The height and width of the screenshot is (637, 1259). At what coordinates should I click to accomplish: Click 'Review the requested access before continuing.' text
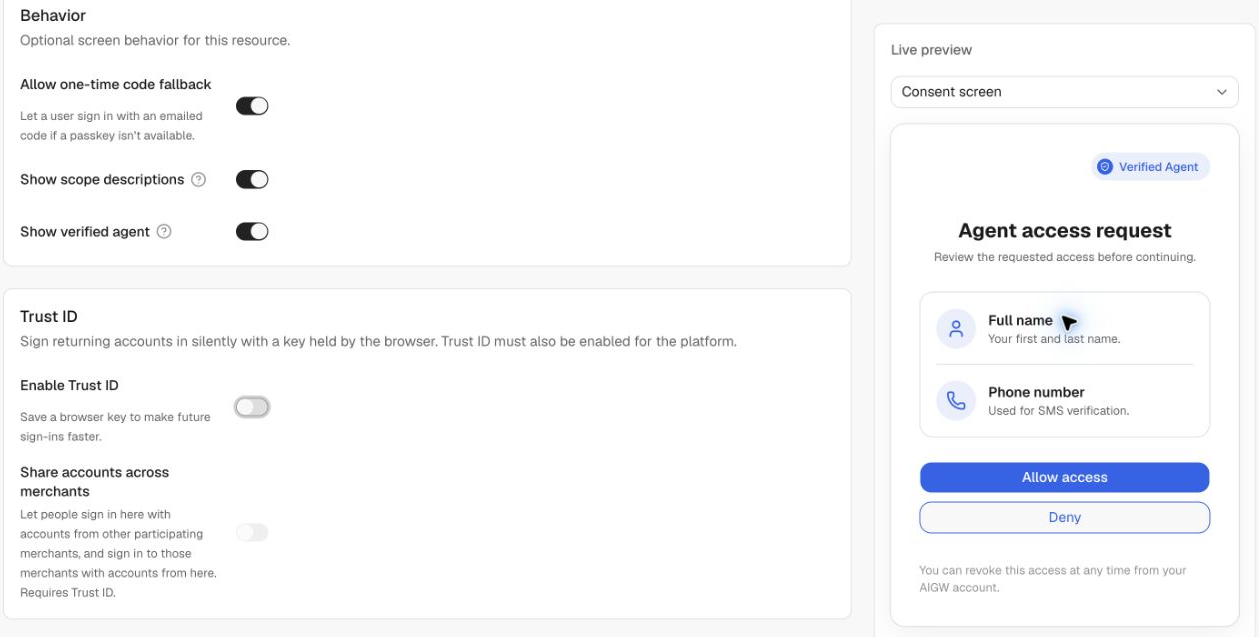(1064, 257)
